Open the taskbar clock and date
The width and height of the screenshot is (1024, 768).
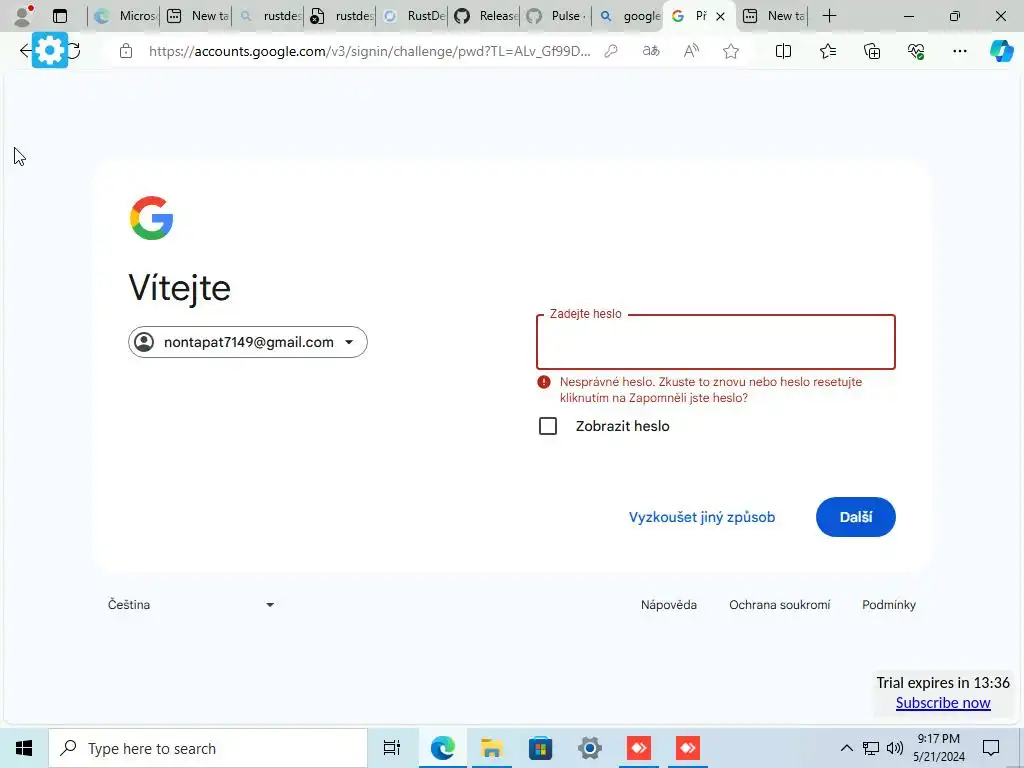tap(938, 748)
